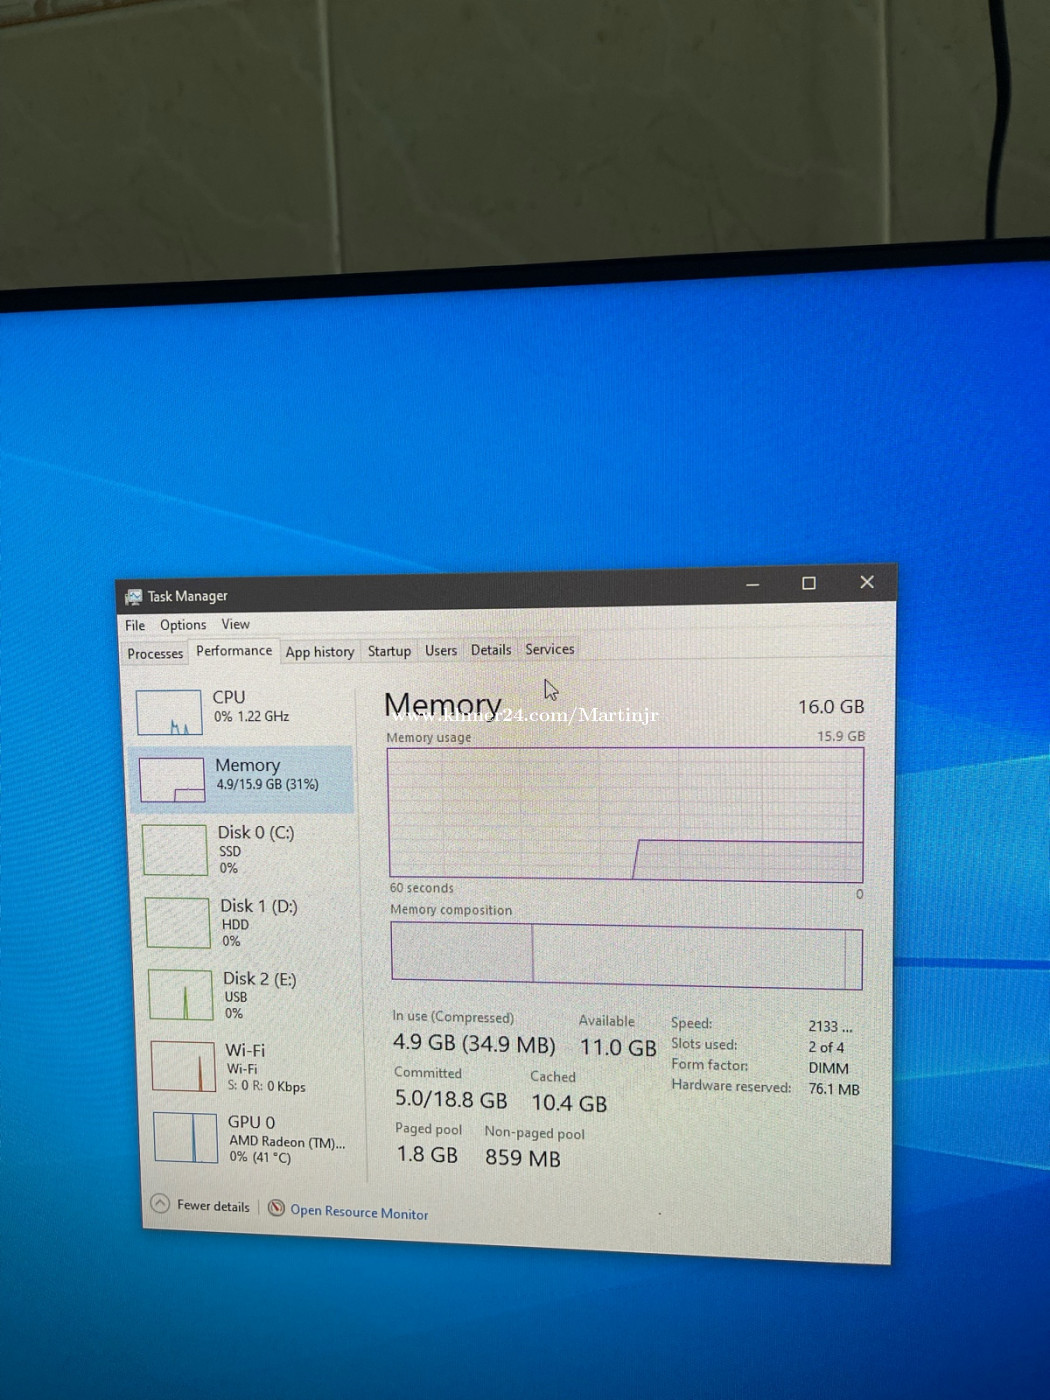Maximize the Task Manager window
This screenshot has width=1050, height=1400.
pyautogui.click(x=809, y=583)
